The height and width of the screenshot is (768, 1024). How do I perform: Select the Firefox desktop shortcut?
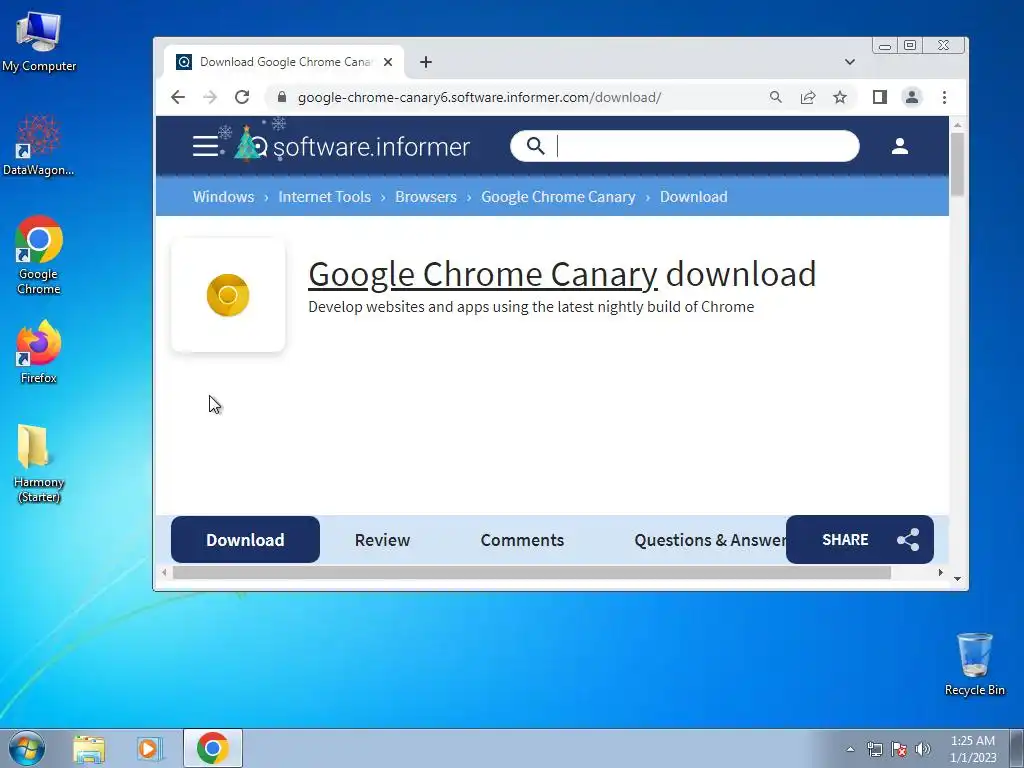click(39, 352)
